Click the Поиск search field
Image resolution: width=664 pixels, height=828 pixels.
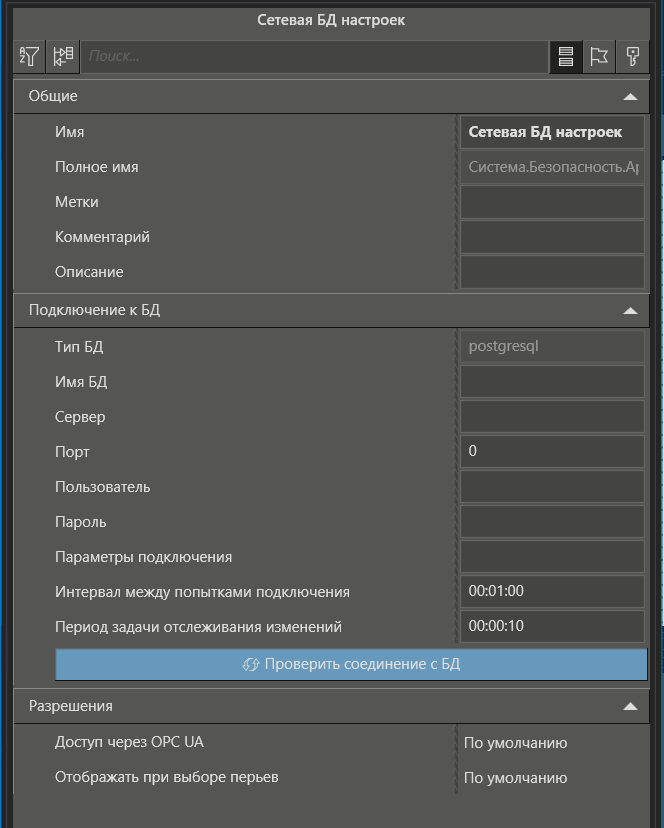click(314, 56)
